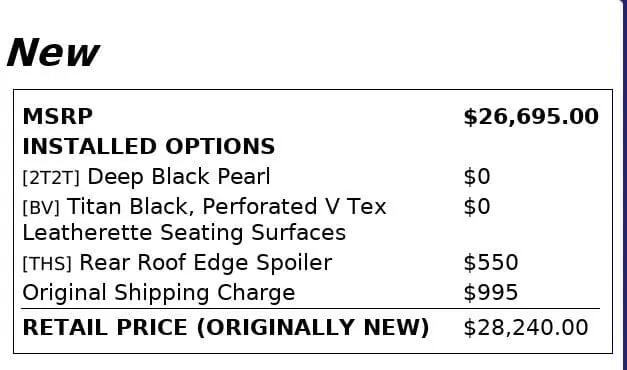
Task: Click the $26,695.00 MSRP amount
Action: (x=531, y=117)
